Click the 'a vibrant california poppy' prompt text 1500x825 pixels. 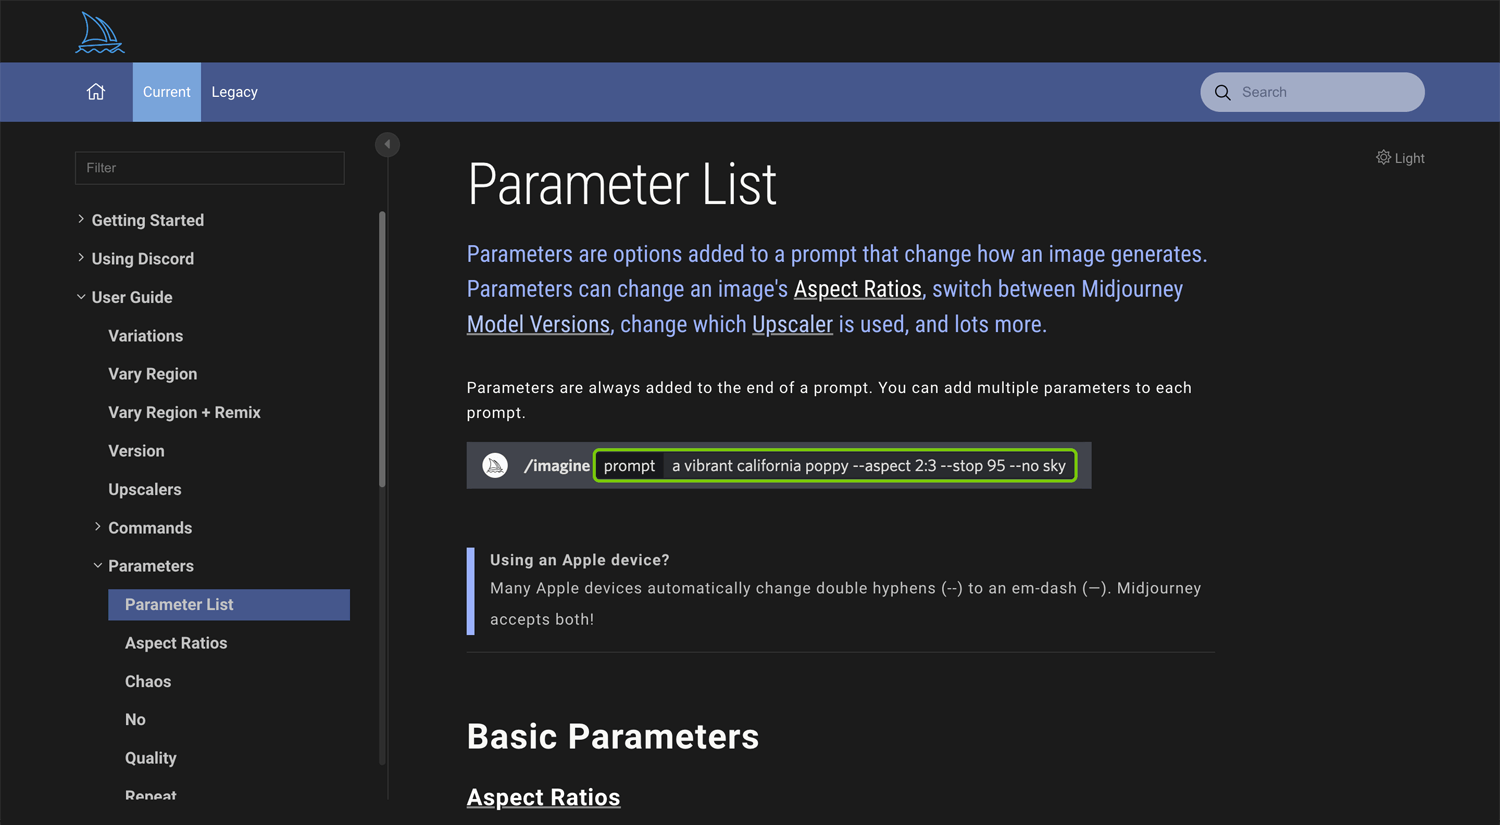pyautogui.click(x=760, y=466)
